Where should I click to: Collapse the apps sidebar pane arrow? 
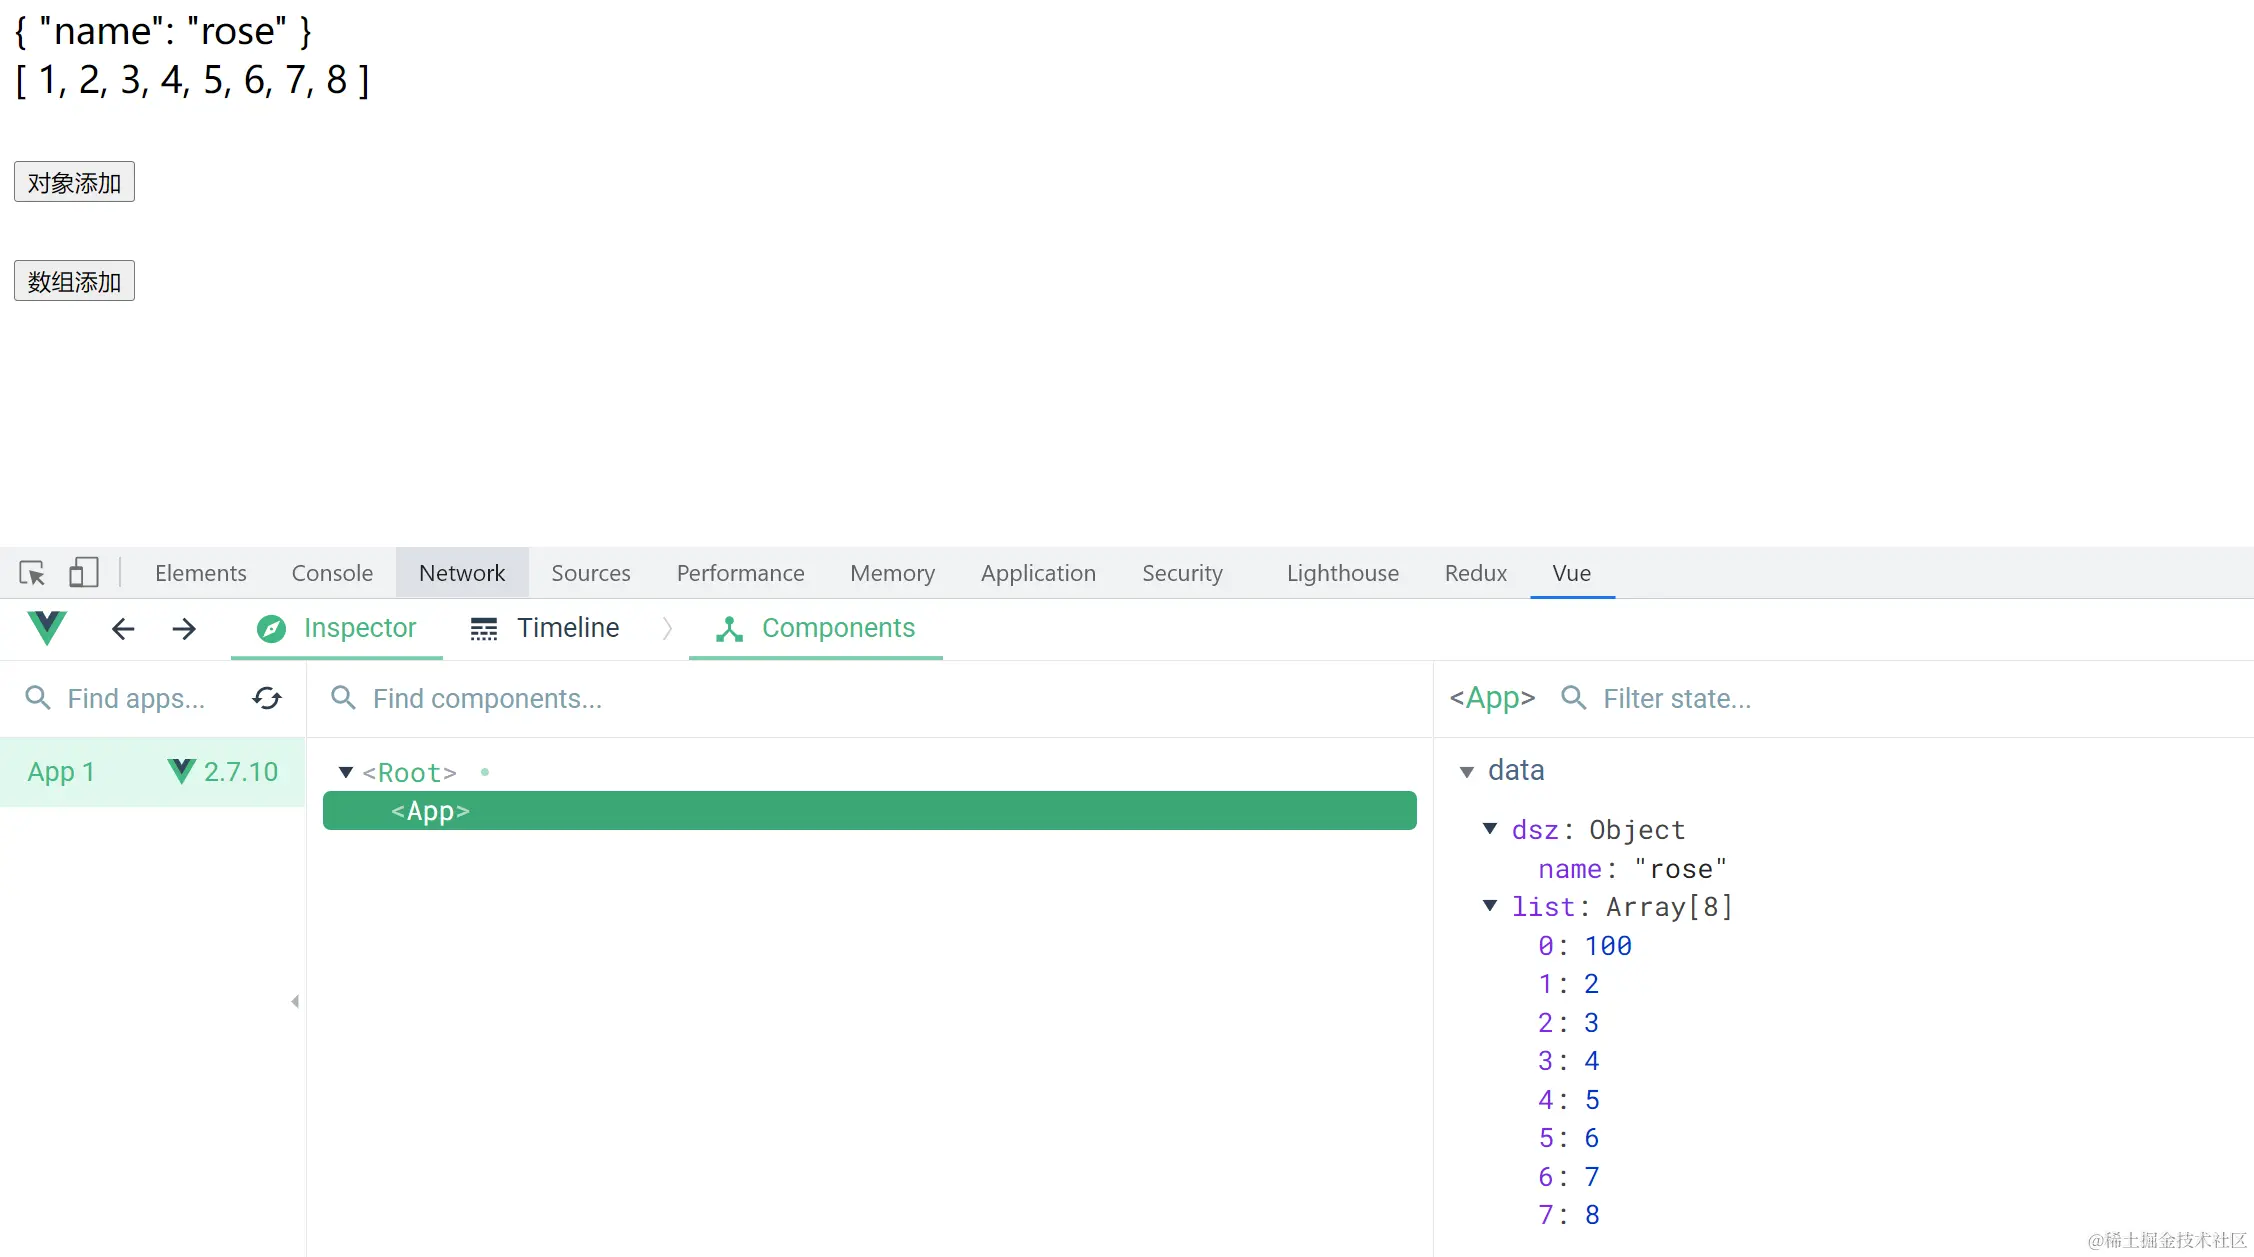pos(295,1001)
